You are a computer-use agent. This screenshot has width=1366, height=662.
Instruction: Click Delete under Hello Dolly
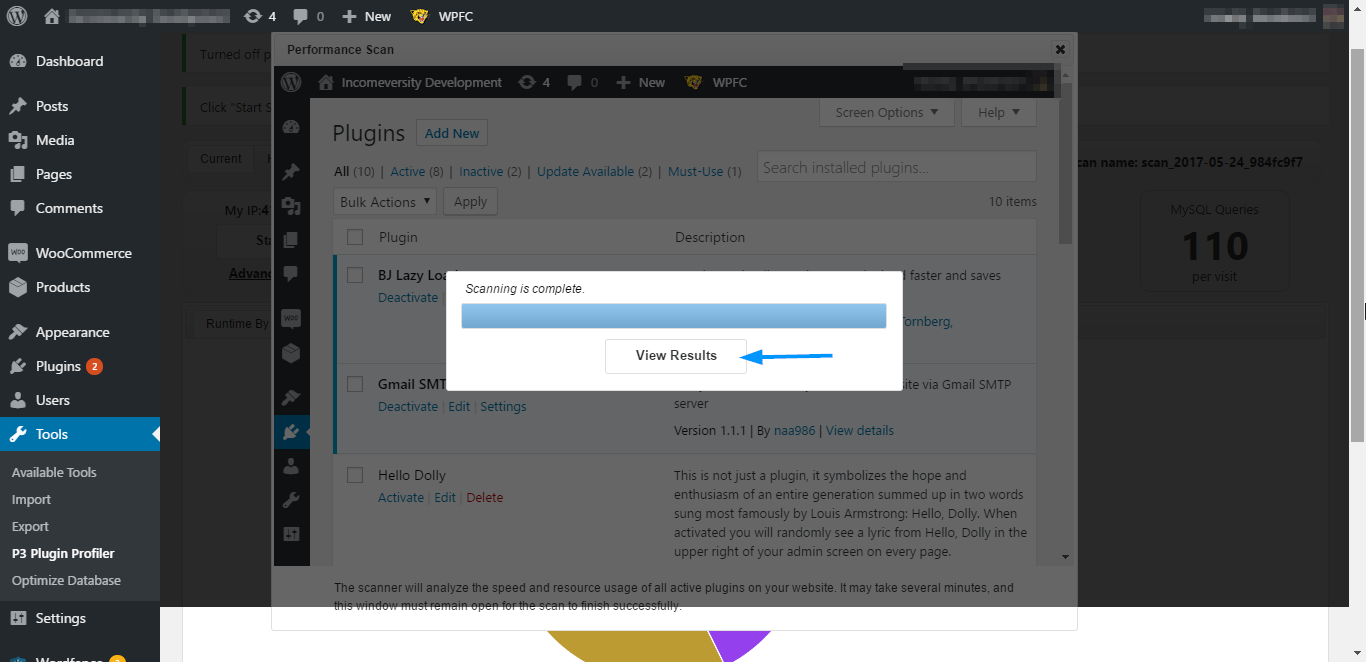click(485, 497)
